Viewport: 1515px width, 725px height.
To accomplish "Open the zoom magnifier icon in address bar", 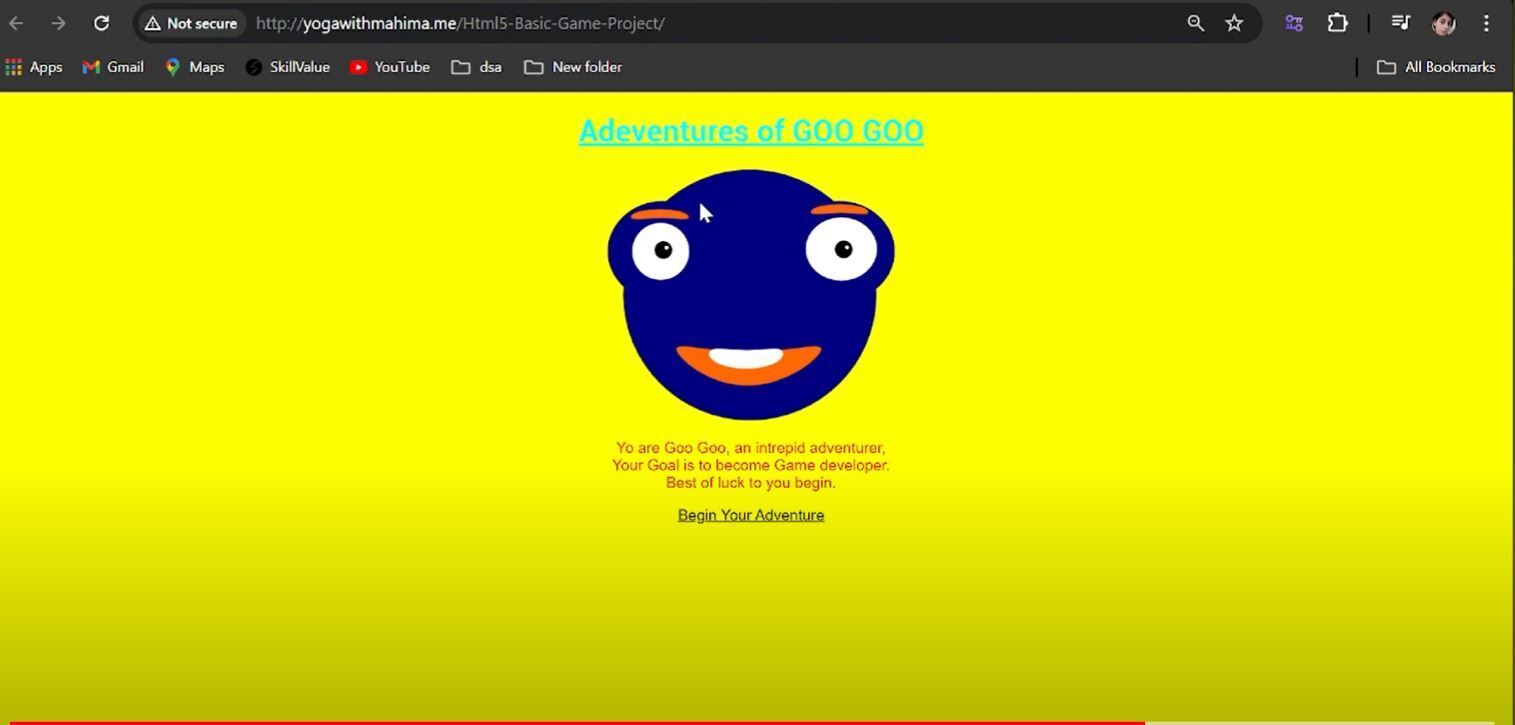I will pyautogui.click(x=1195, y=23).
